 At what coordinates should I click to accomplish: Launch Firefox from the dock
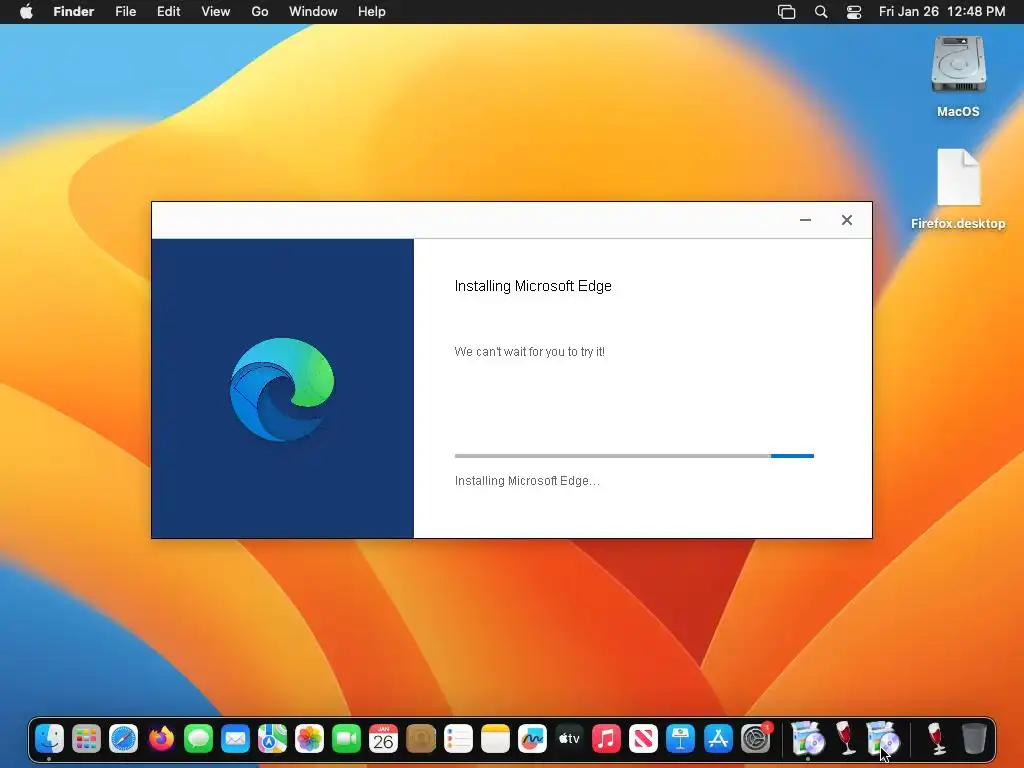click(161, 739)
